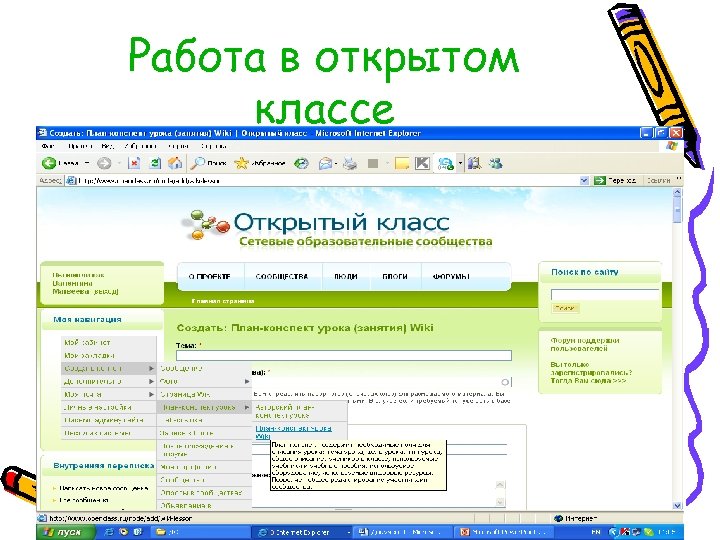This screenshot has width=720, height=540.
Task: Print the page with the printer icon
Action: point(350,163)
